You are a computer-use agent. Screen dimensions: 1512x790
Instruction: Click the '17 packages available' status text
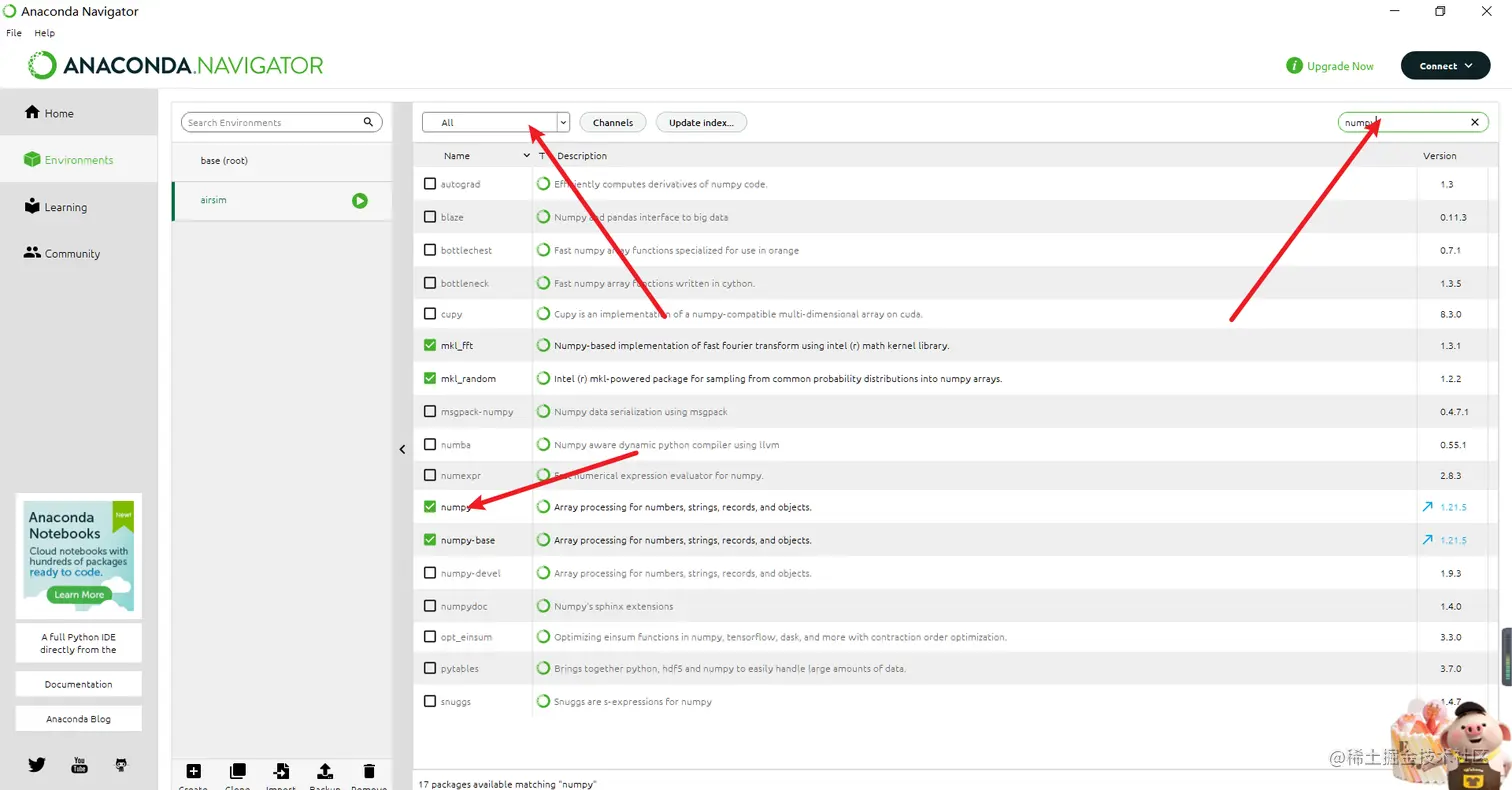pyautogui.click(x=507, y=784)
